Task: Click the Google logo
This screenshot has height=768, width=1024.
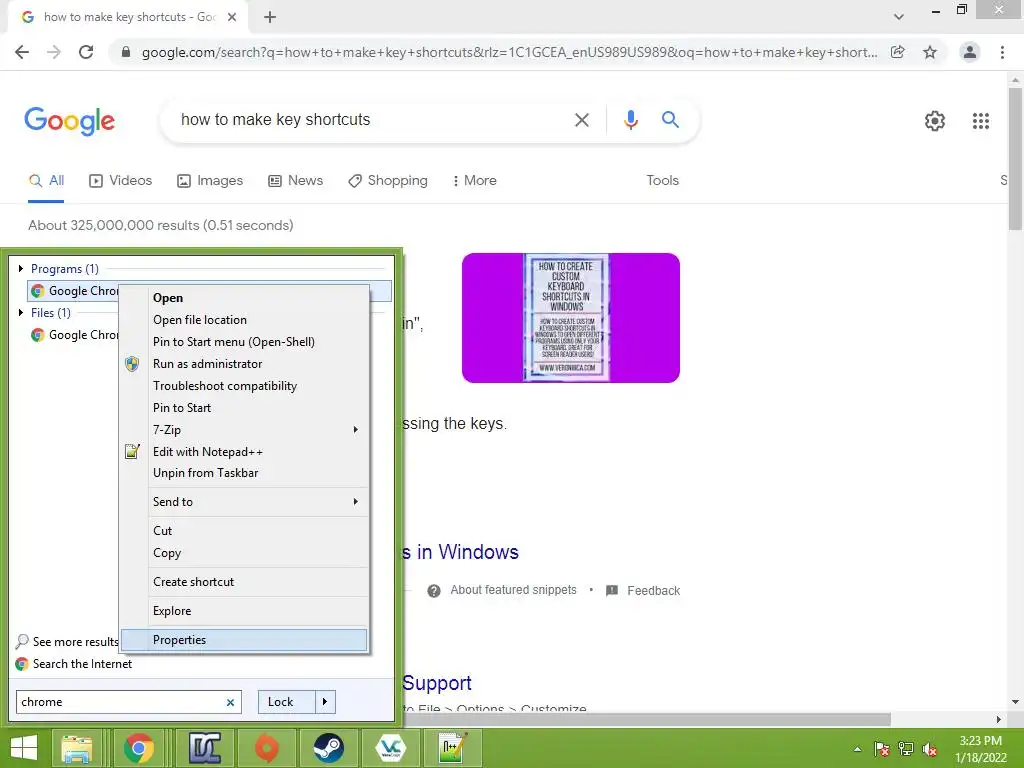Action: pyautogui.click(x=70, y=121)
